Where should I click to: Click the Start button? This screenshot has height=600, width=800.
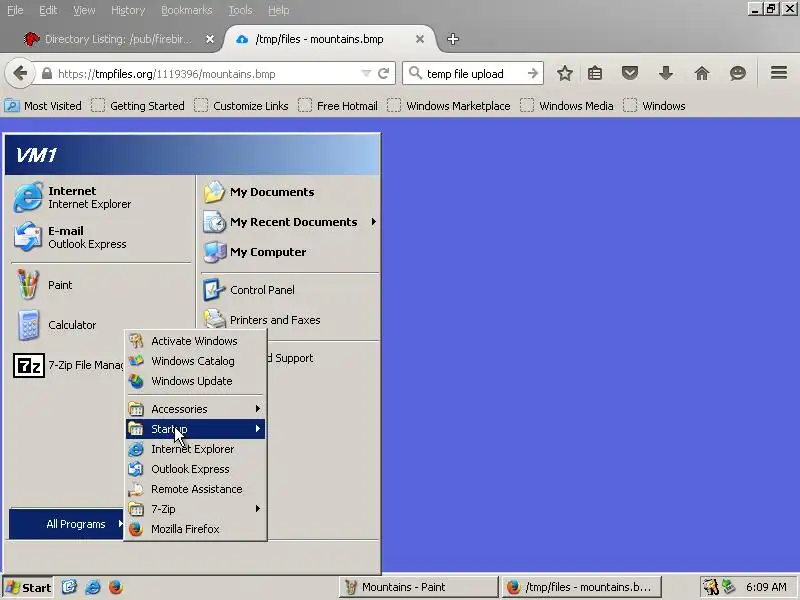[x=29, y=588]
